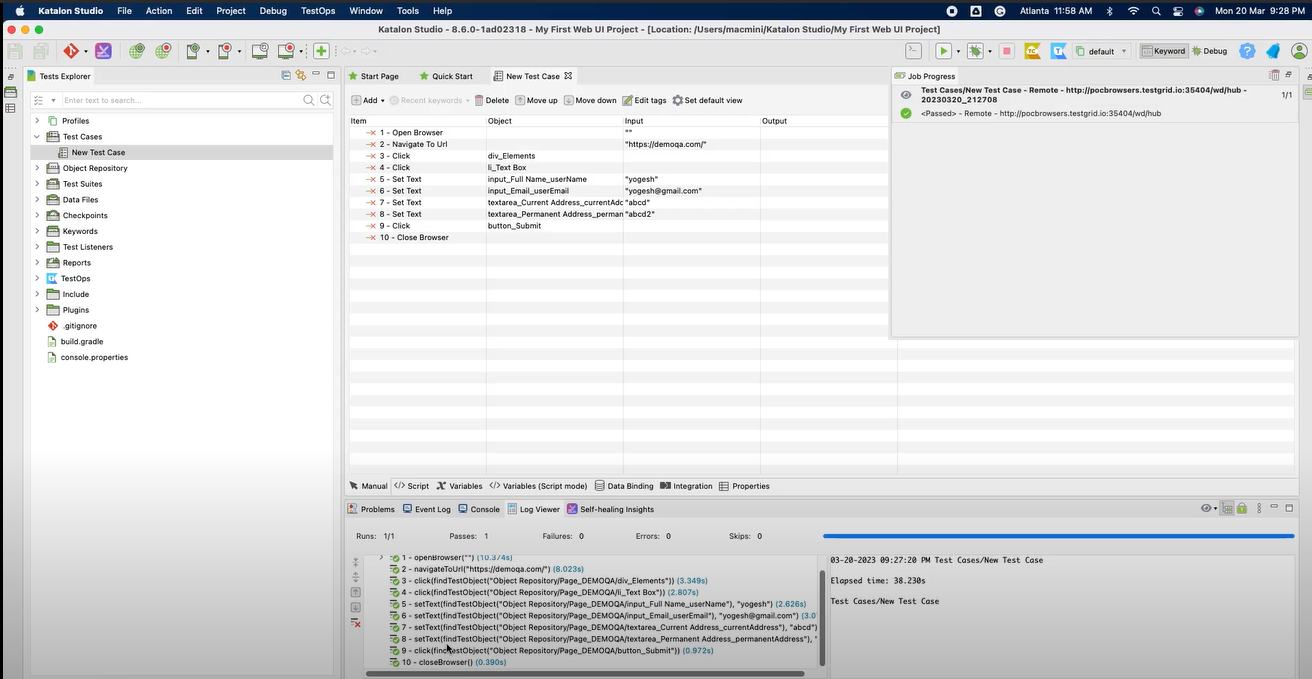The height and width of the screenshot is (679, 1312).
Task: Click the Move up button
Action: click(x=536, y=100)
